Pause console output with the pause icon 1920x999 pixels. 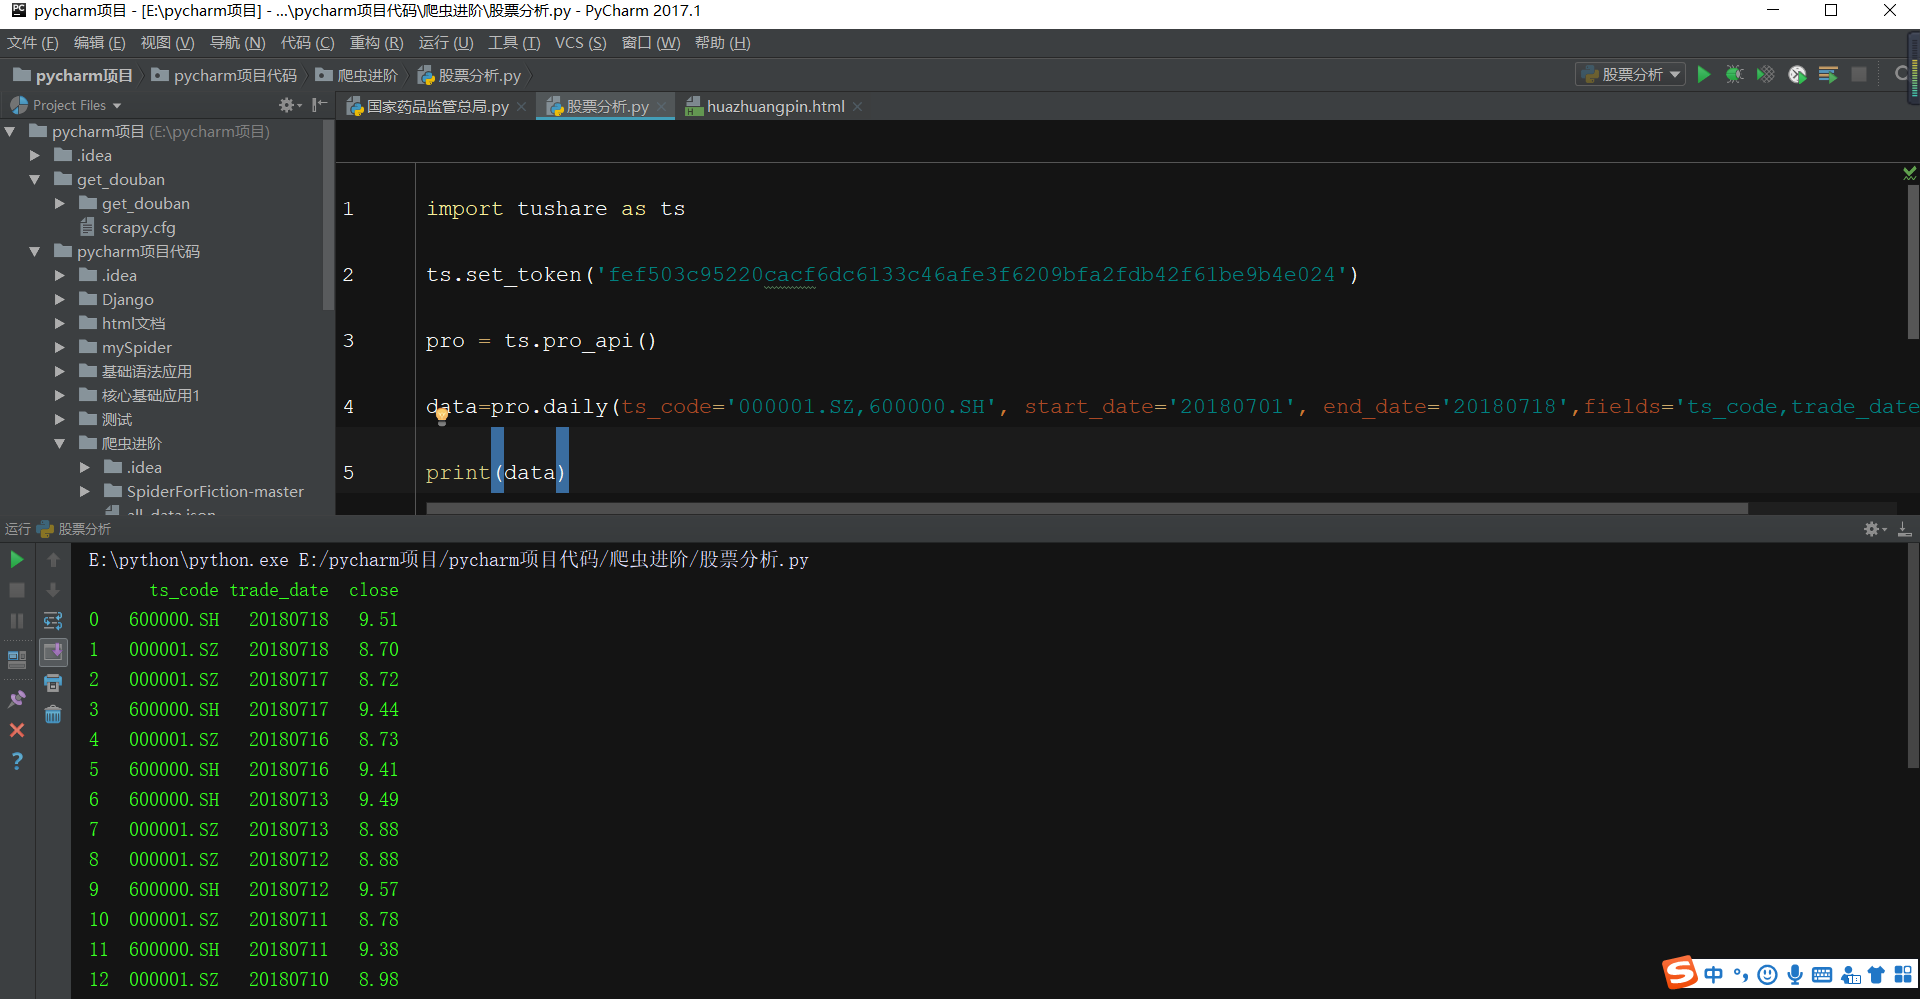click(17, 620)
